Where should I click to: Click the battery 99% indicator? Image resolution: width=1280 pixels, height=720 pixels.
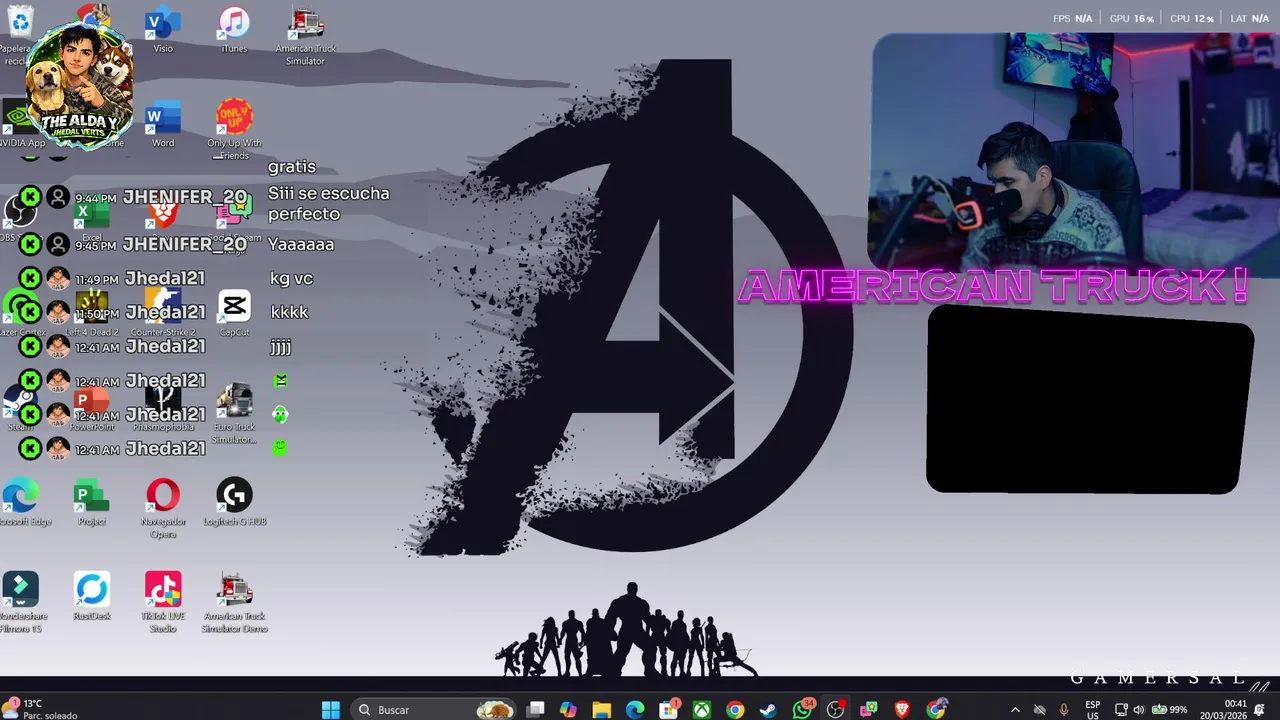(1169, 710)
